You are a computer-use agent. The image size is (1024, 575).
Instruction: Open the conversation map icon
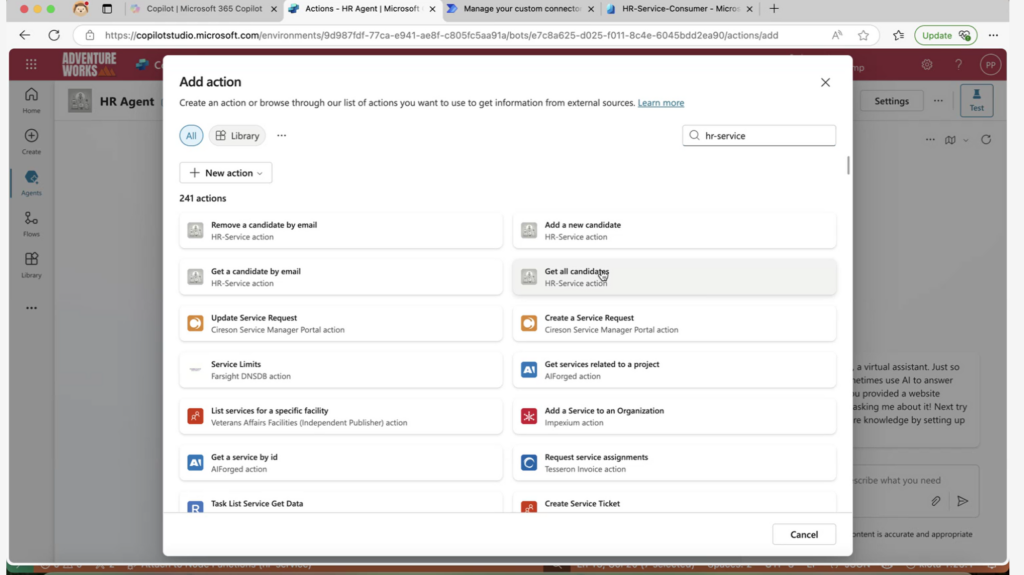[x=950, y=140]
